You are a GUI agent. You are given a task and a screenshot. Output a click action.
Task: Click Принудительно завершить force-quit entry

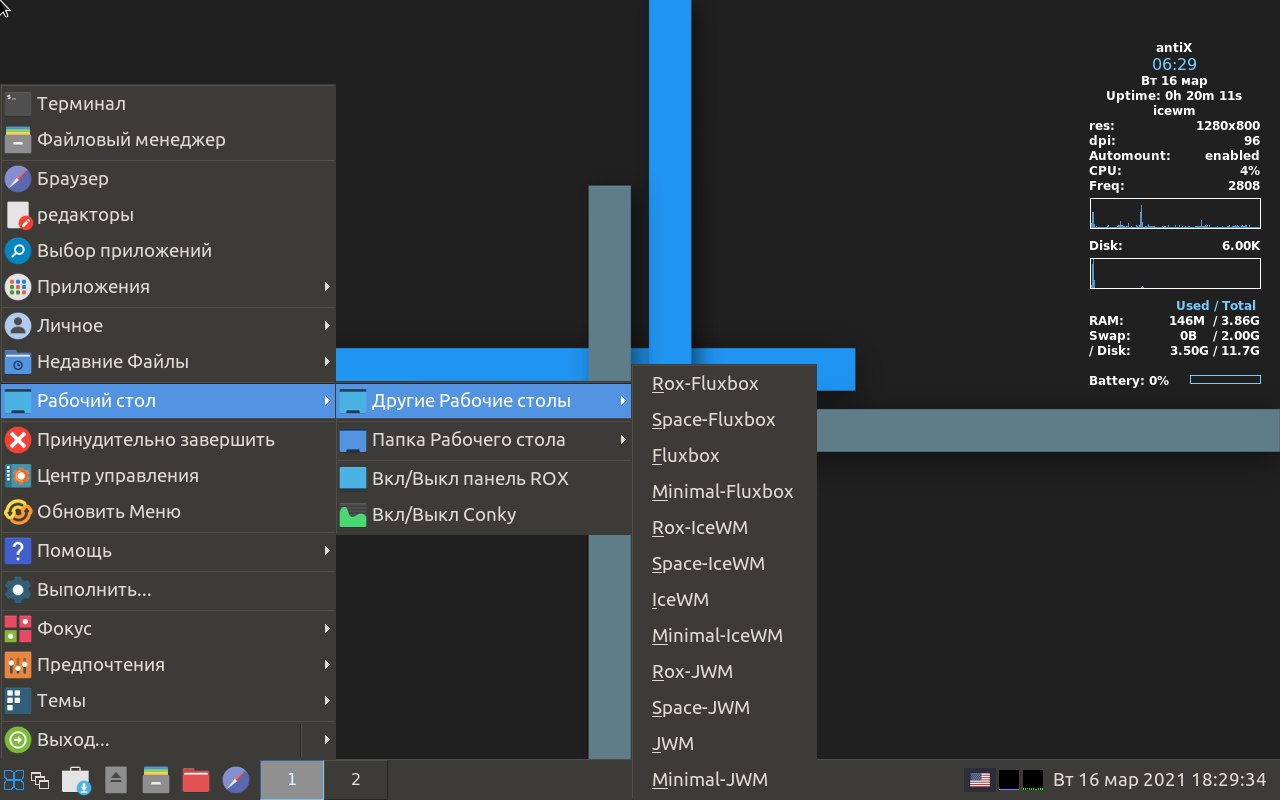pos(168,440)
